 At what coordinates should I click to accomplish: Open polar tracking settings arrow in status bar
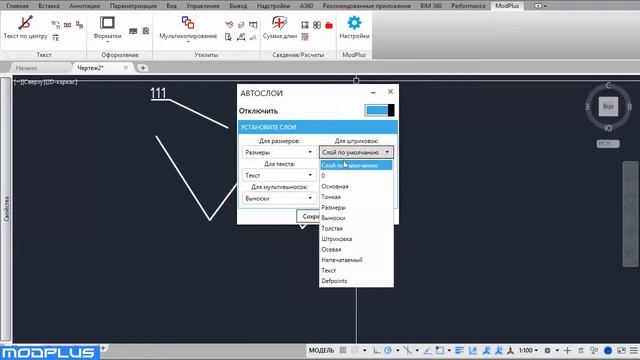[397, 351]
